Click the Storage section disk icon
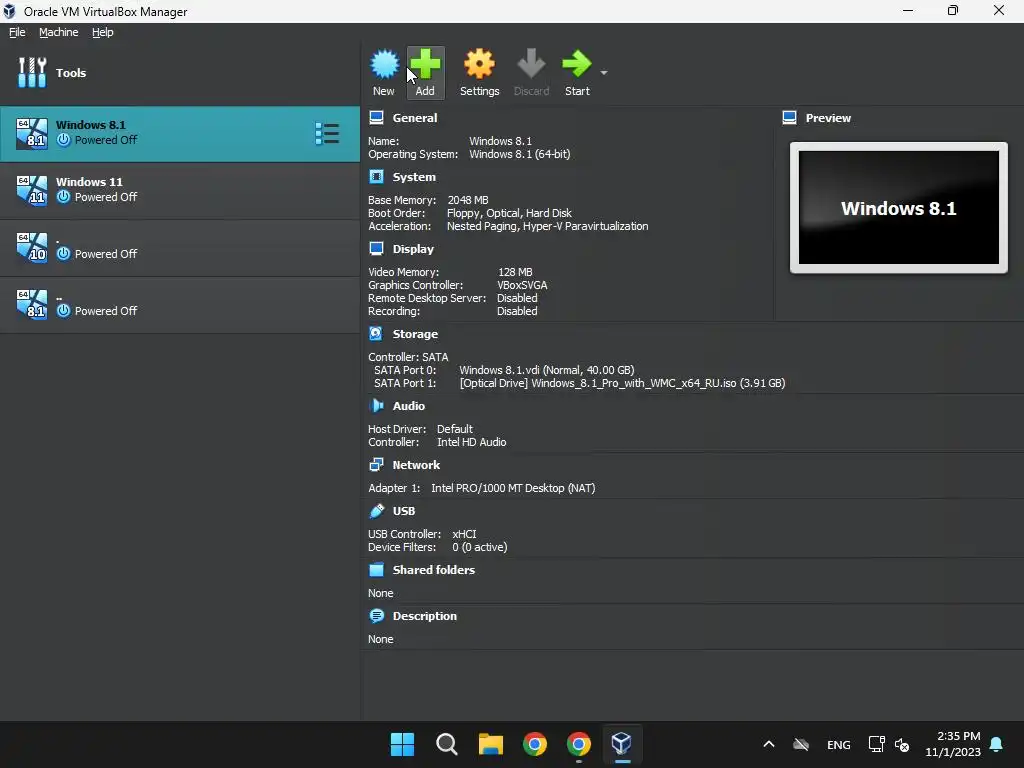 pyautogui.click(x=376, y=334)
